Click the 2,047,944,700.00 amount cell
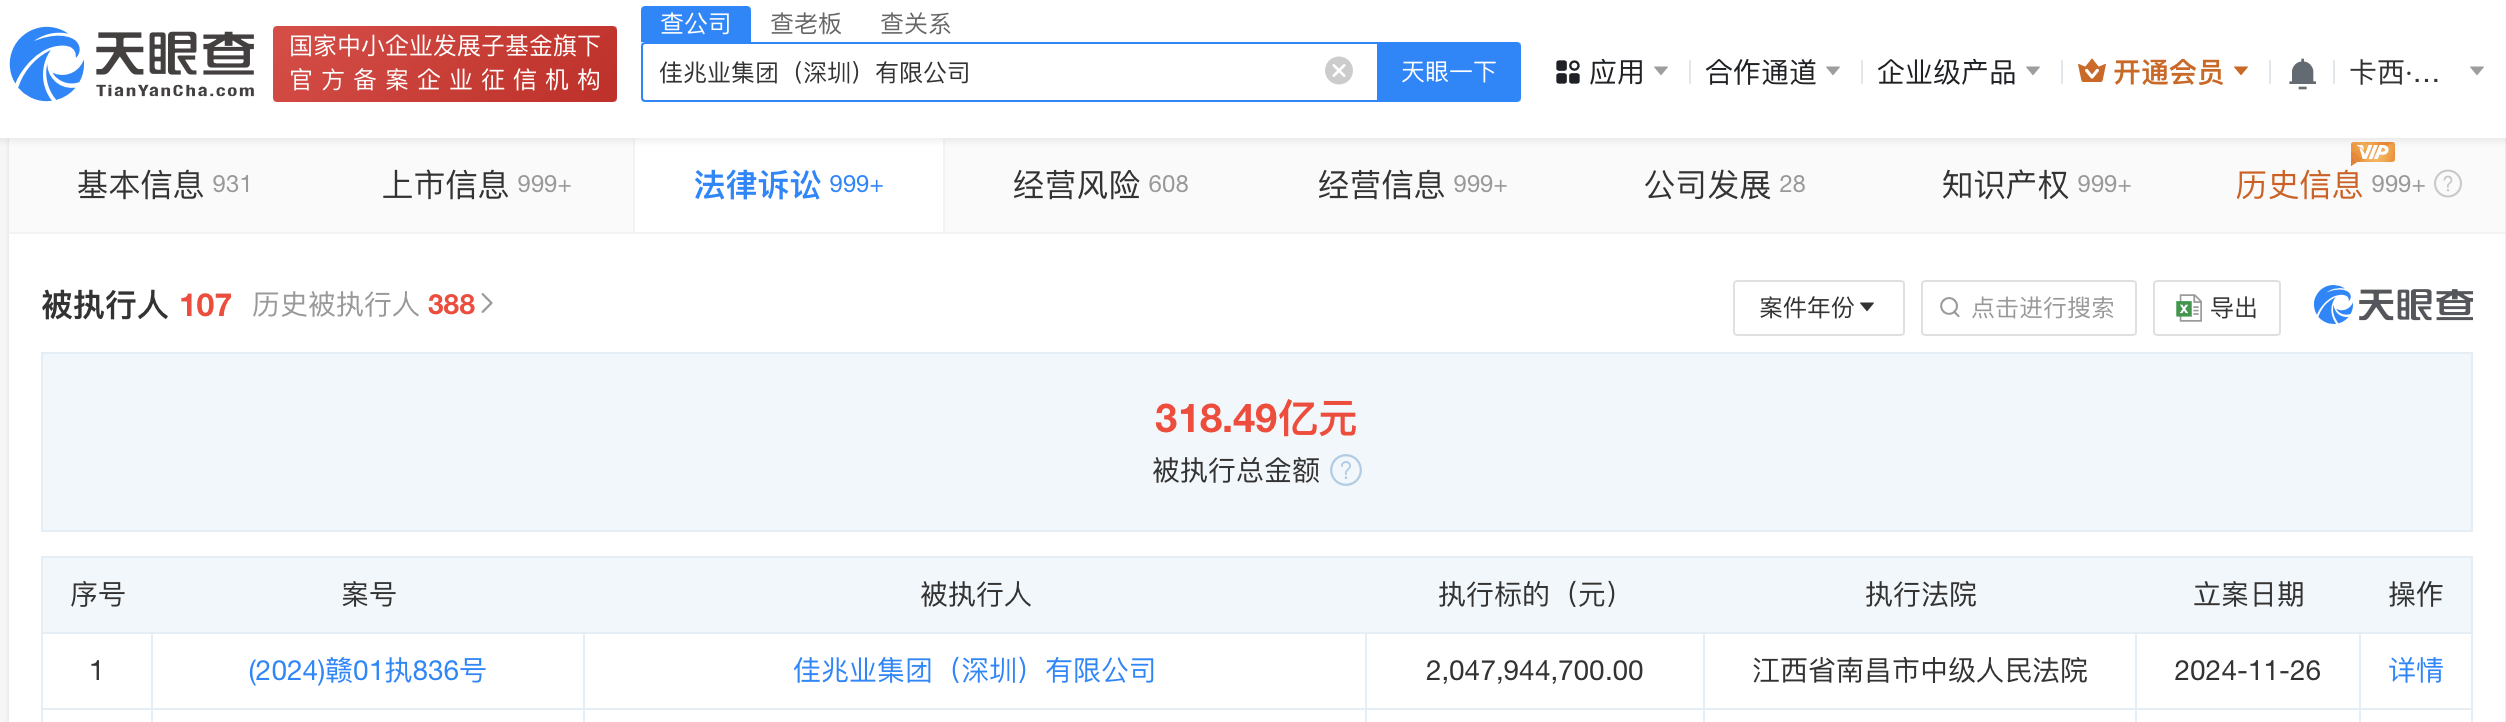The image size is (2506, 722). coord(1534,670)
